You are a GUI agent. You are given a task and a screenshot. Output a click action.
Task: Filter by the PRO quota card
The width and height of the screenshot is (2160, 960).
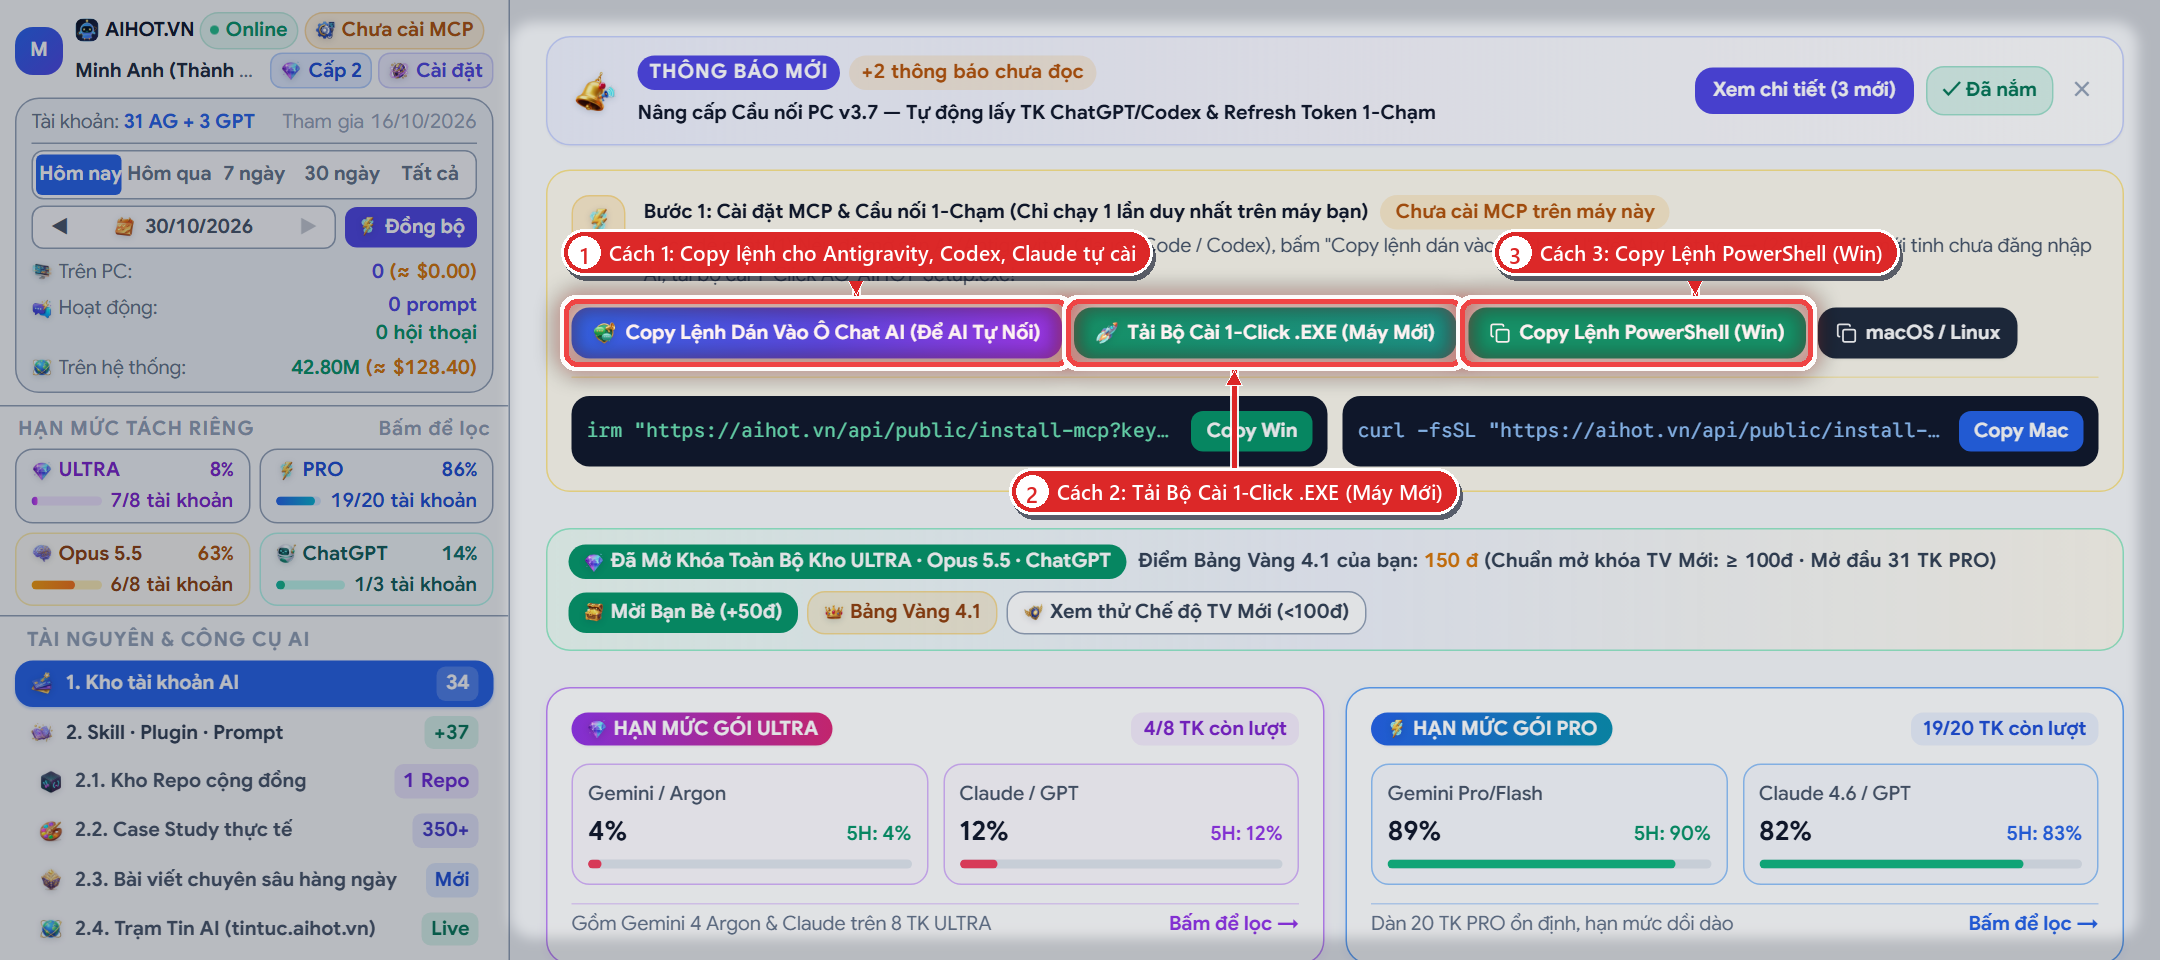376,486
